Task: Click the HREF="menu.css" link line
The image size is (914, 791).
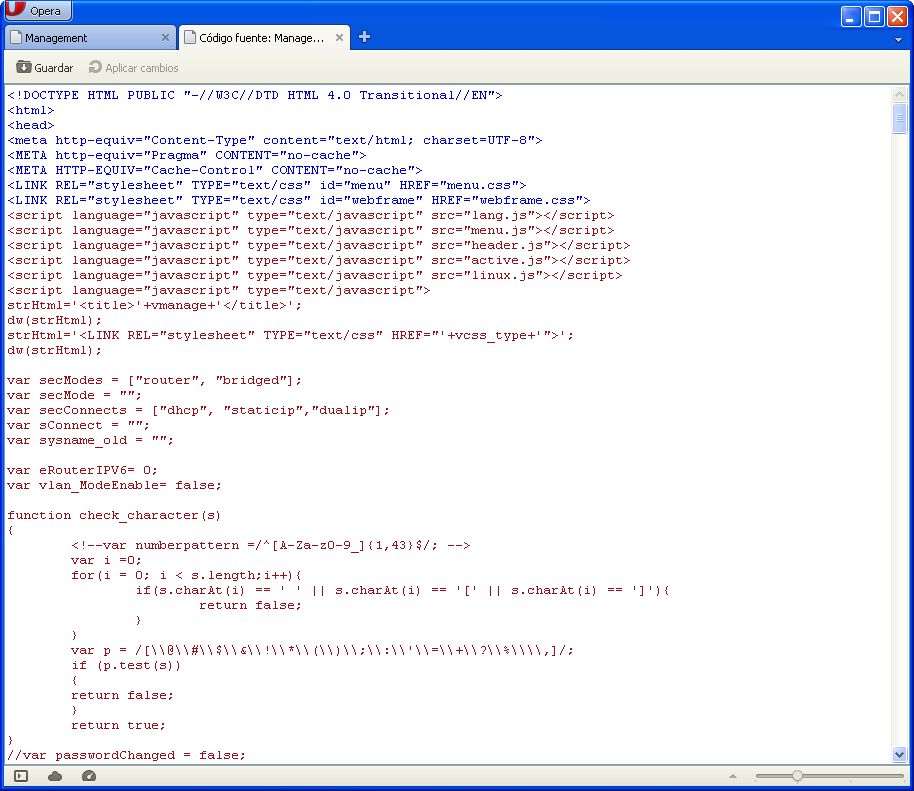Action: pos(266,185)
